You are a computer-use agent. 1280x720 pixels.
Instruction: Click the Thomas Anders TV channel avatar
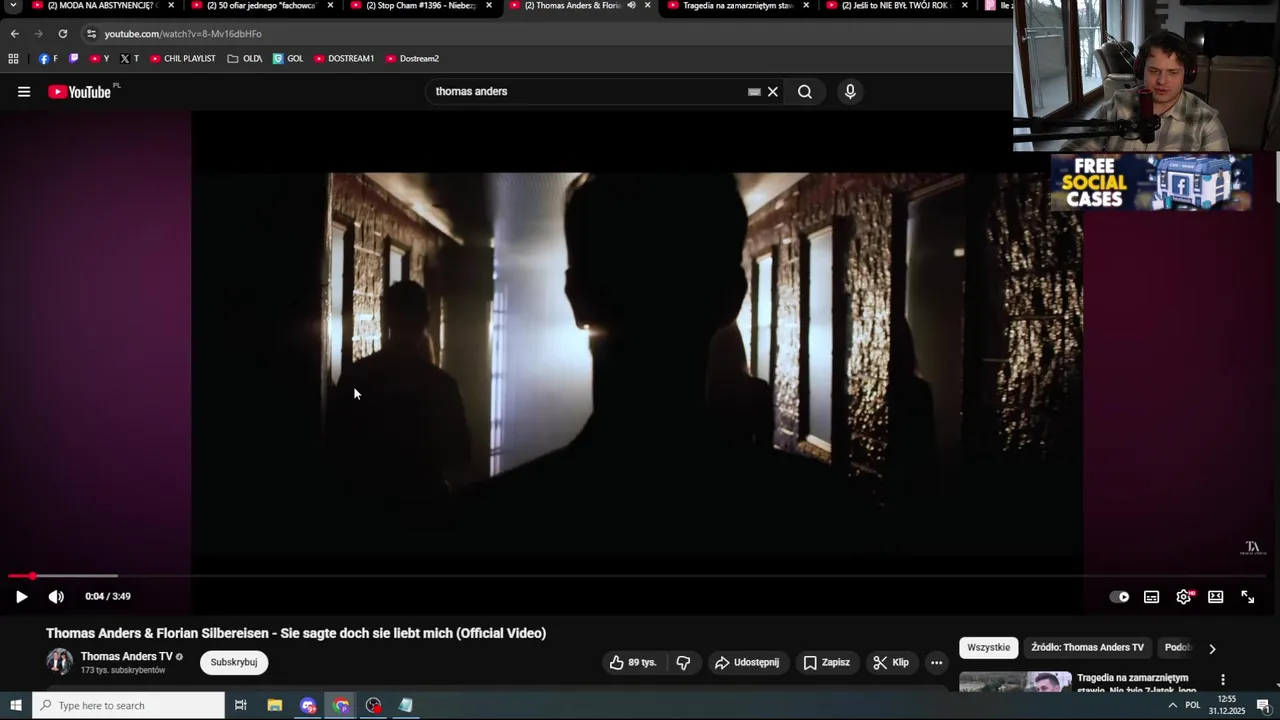coord(60,662)
